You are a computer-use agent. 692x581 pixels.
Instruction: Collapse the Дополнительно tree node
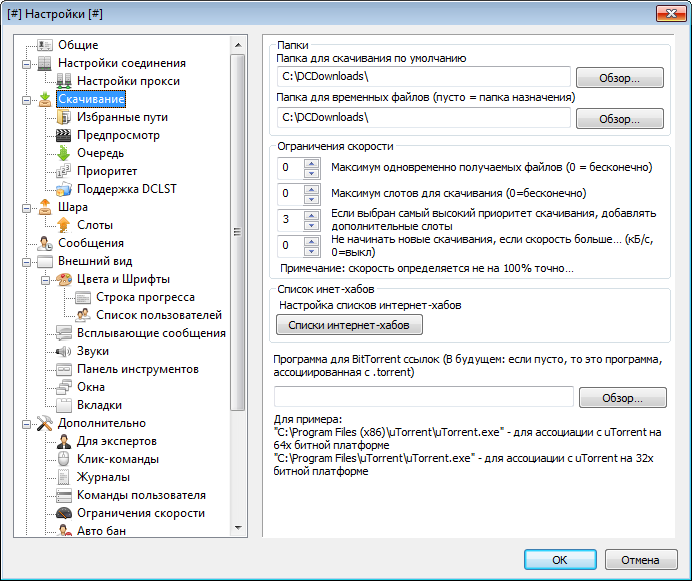click(x=26, y=424)
